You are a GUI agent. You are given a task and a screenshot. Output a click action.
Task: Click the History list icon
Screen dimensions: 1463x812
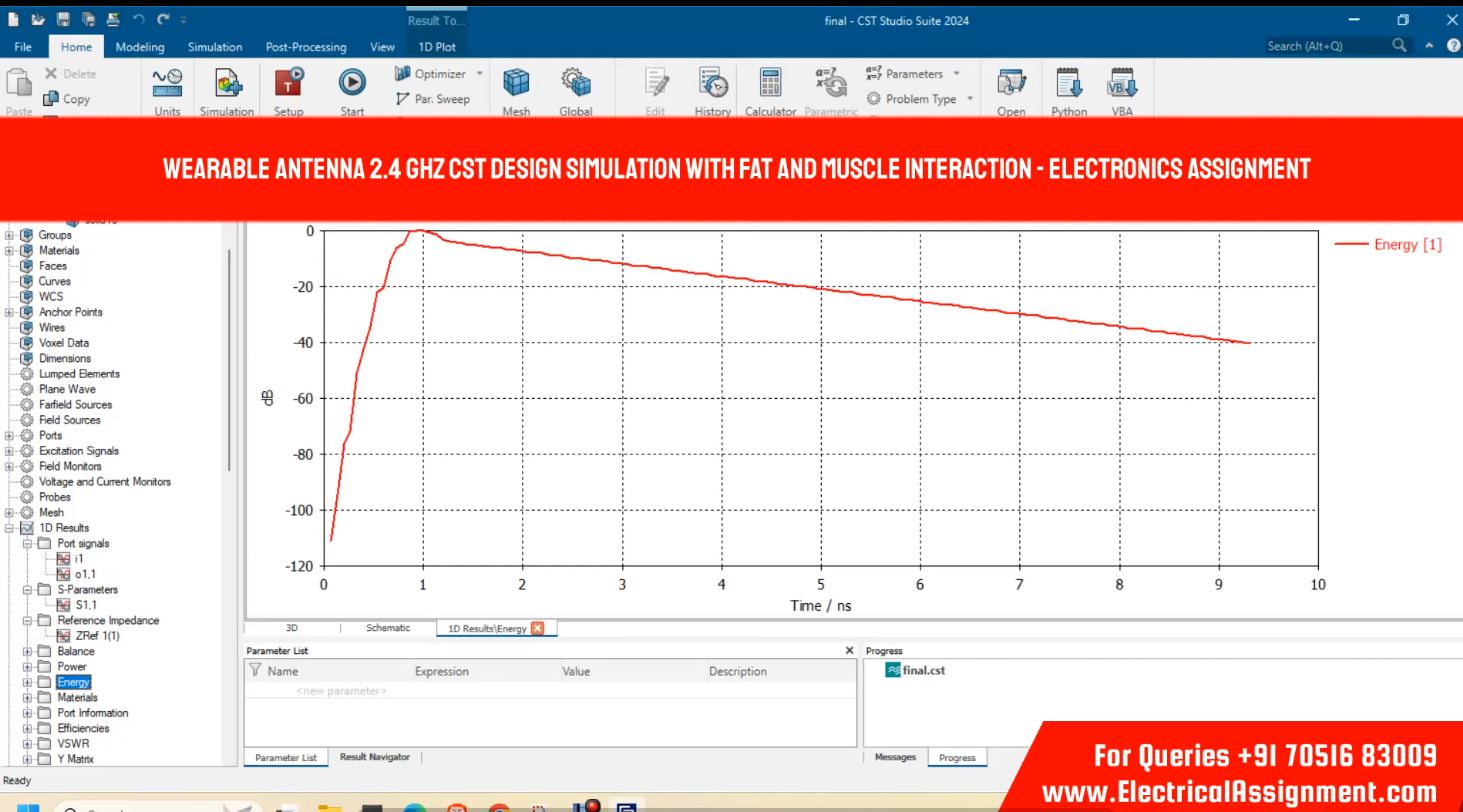(x=712, y=84)
